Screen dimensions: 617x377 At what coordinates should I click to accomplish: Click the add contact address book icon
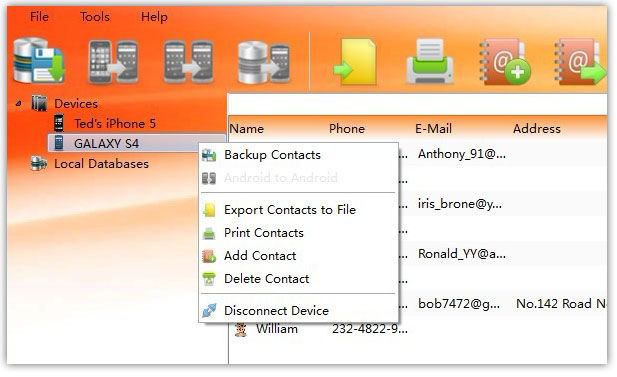(504, 62)
